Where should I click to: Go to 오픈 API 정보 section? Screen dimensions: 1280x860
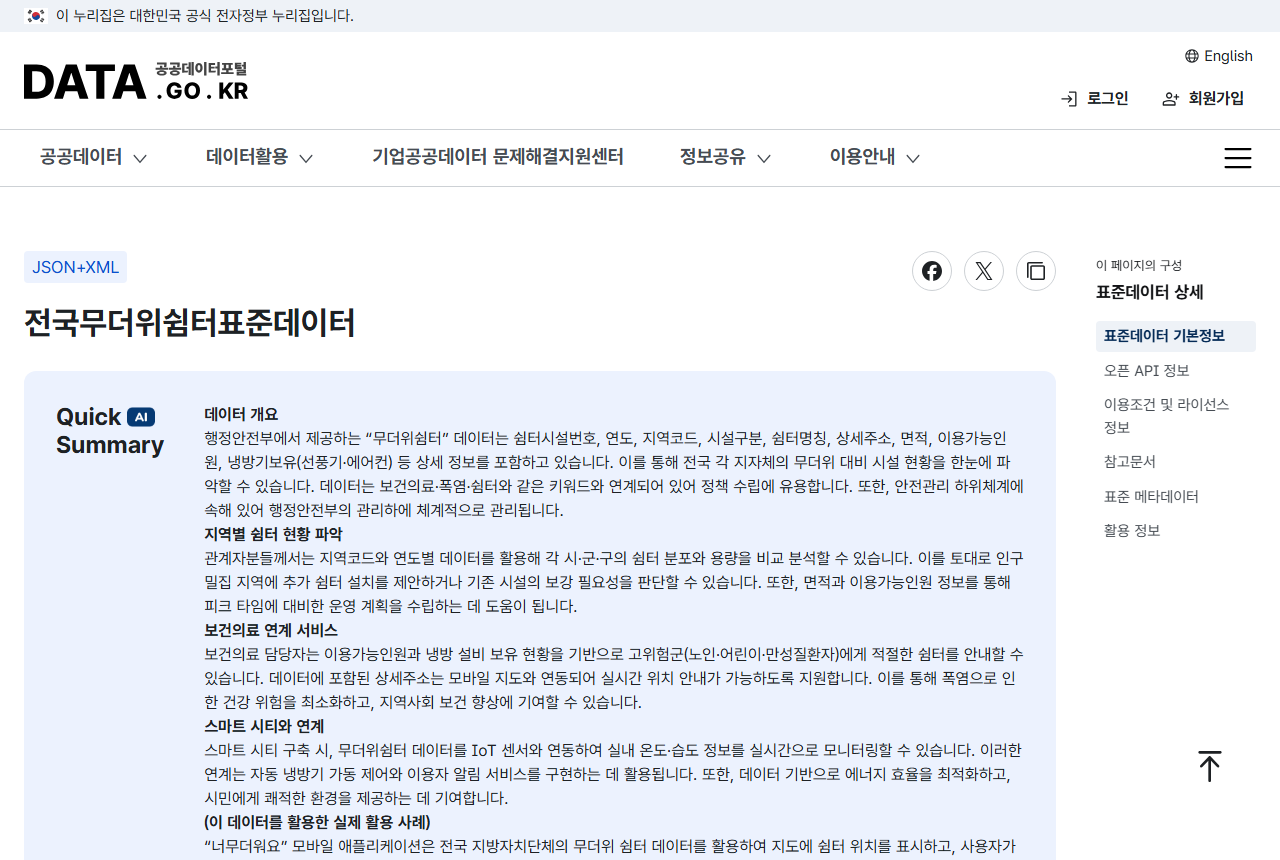1147,371
